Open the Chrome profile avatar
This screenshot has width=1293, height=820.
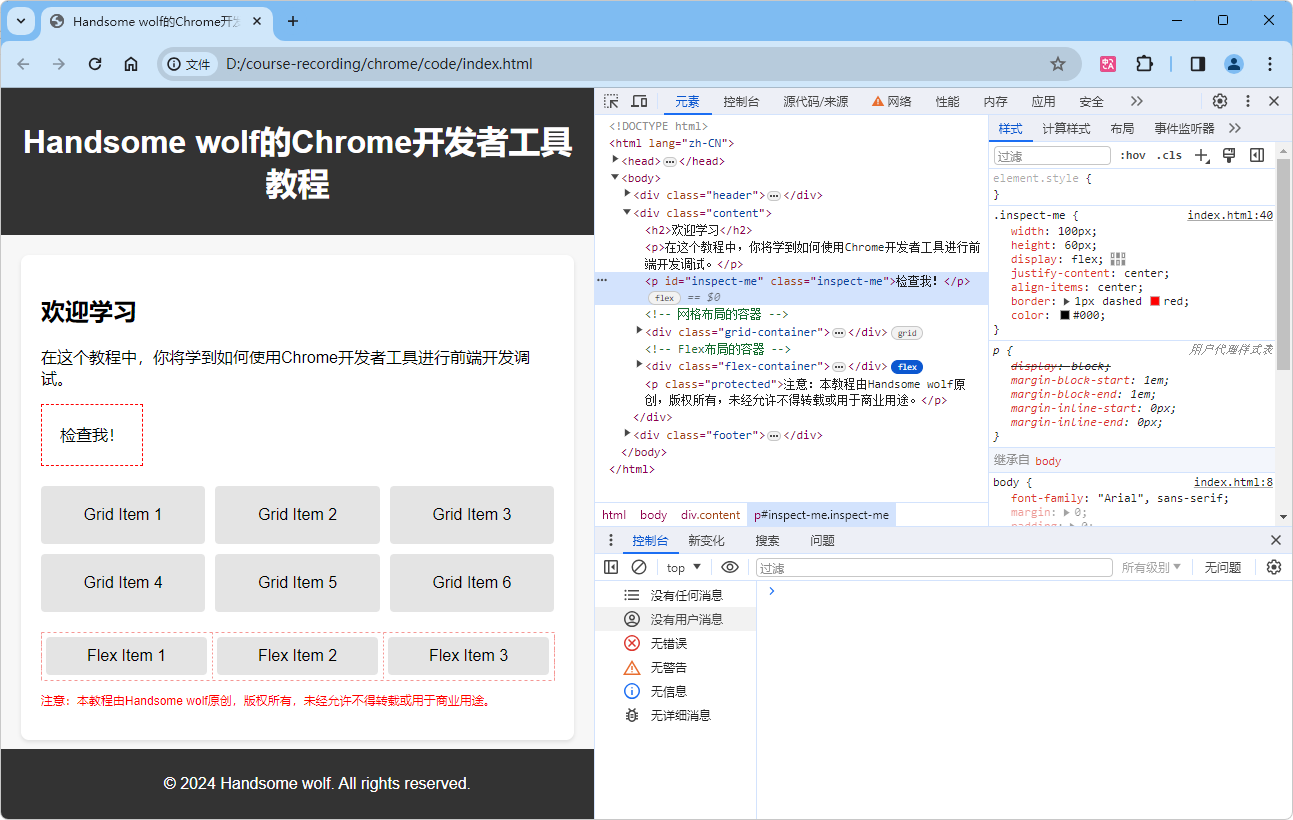point(1234,64)
